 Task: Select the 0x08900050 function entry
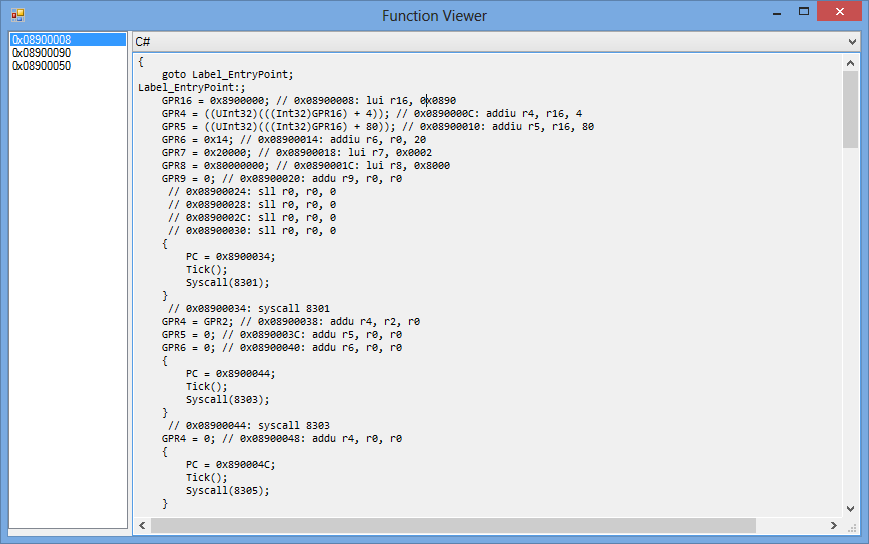point(41,66)
